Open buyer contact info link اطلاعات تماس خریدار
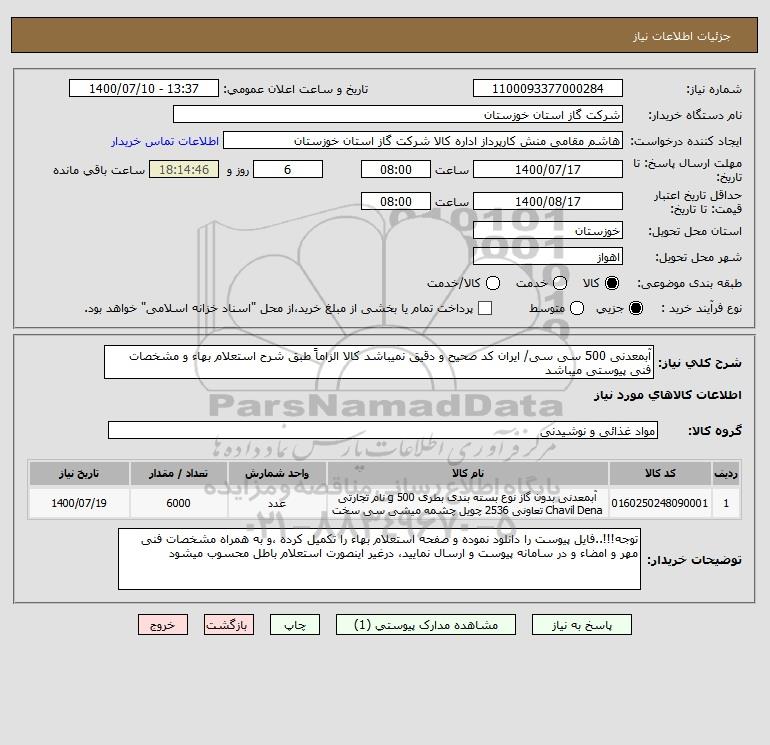The height and width of the screenshot is (745, 770). click(165, 141)
